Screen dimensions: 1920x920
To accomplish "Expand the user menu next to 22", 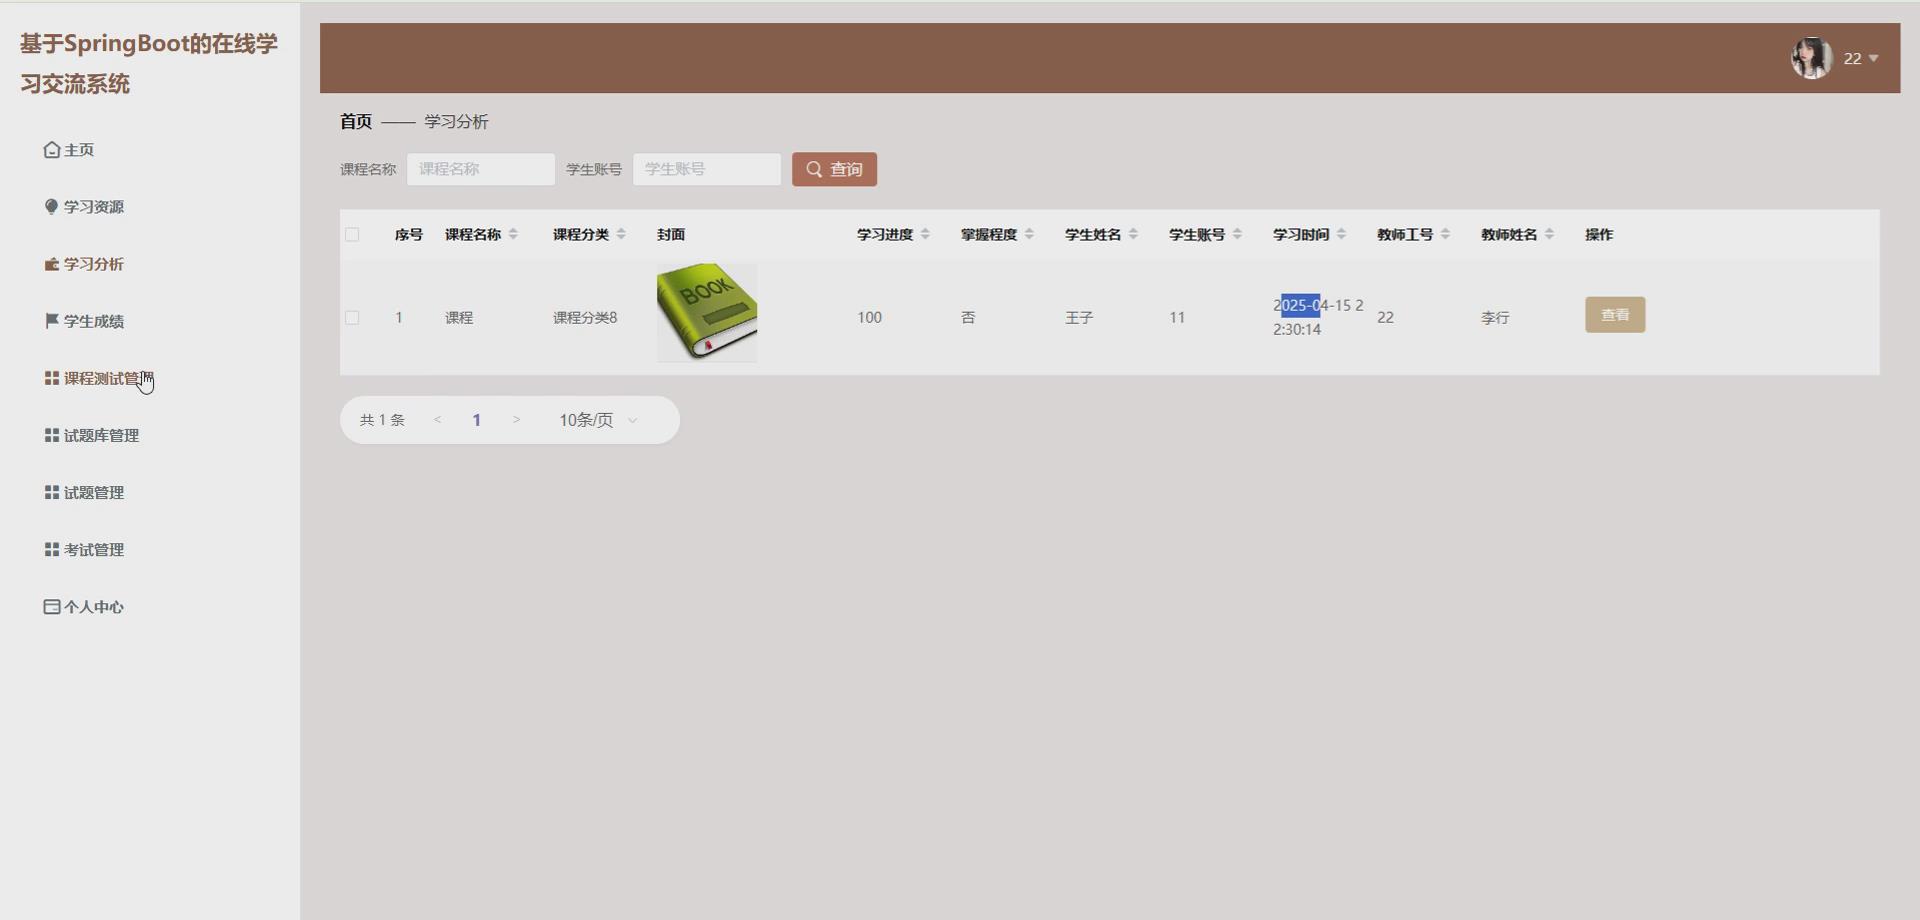I will [1871, 58].
